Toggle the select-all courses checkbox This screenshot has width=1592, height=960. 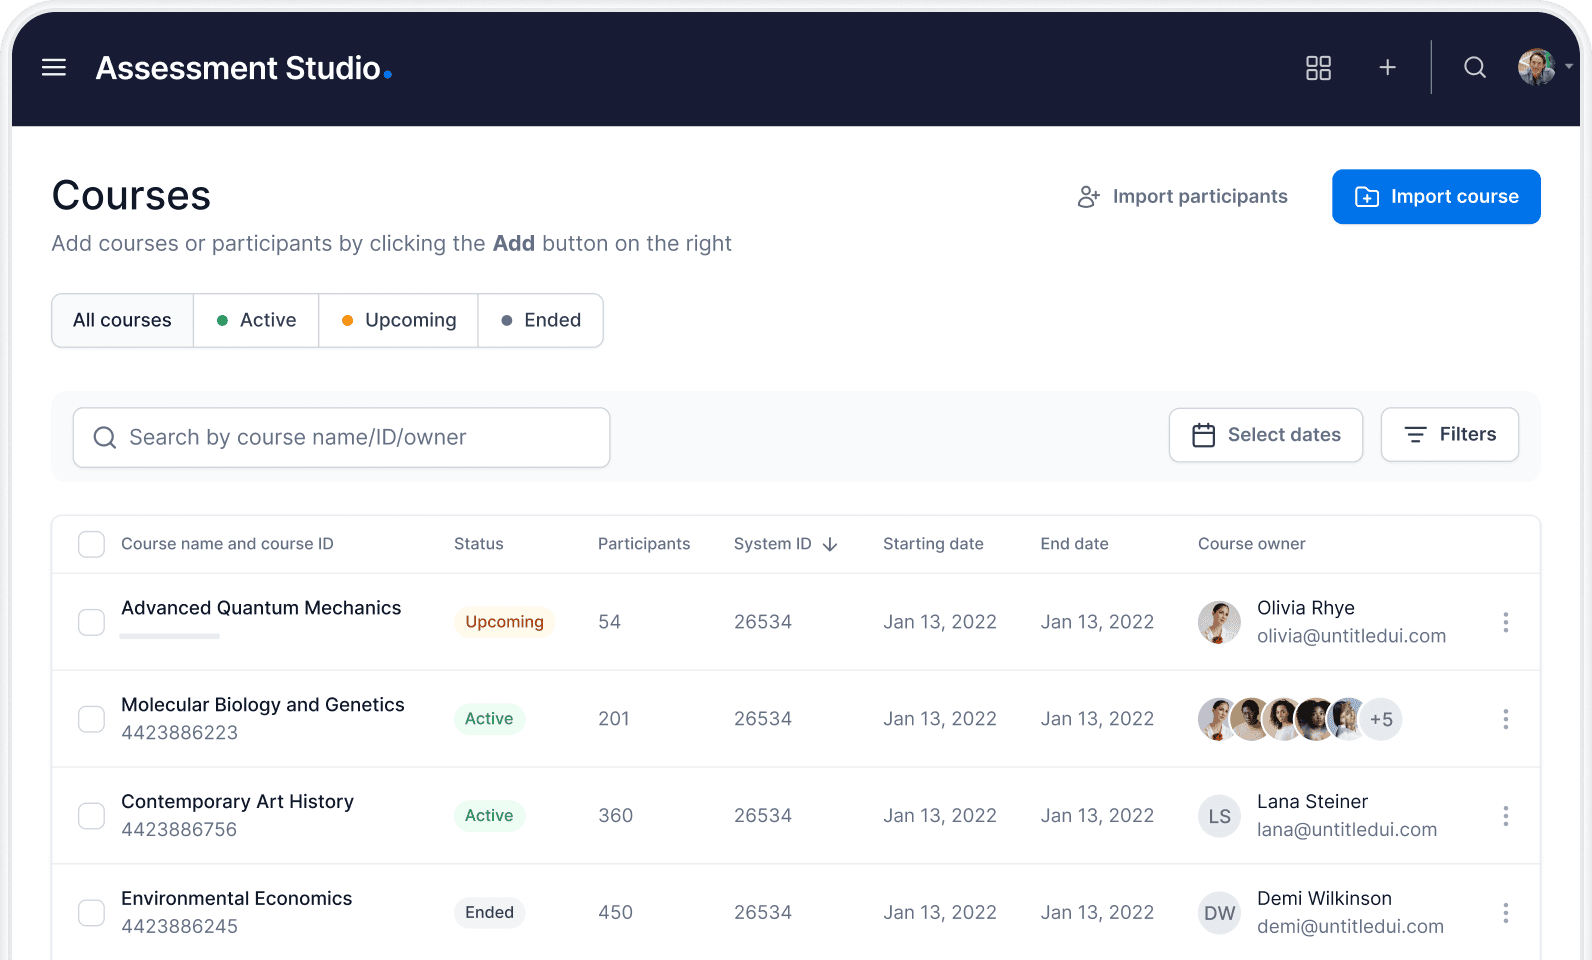pos(91,544)
